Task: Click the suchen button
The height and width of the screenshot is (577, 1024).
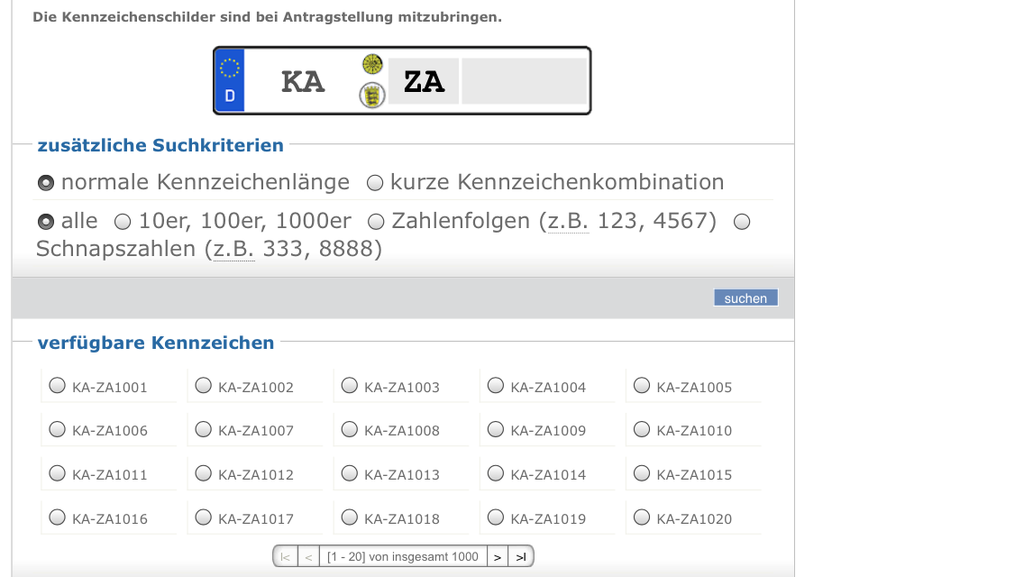Action: [745, 298]
